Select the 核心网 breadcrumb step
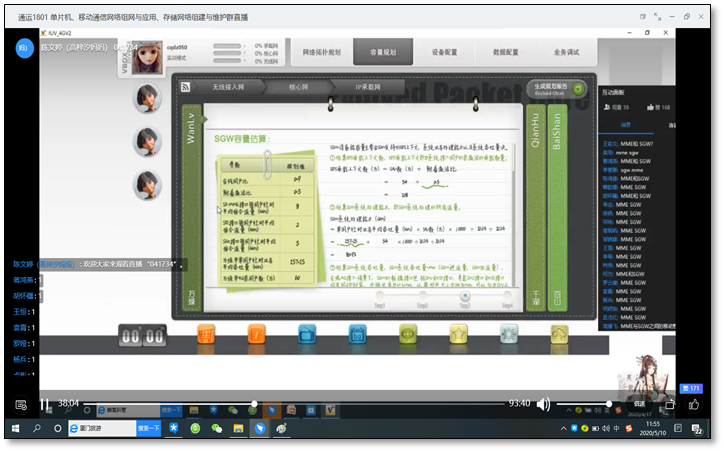The width and height of the screenshot is (724, 451). pos(300,88)
